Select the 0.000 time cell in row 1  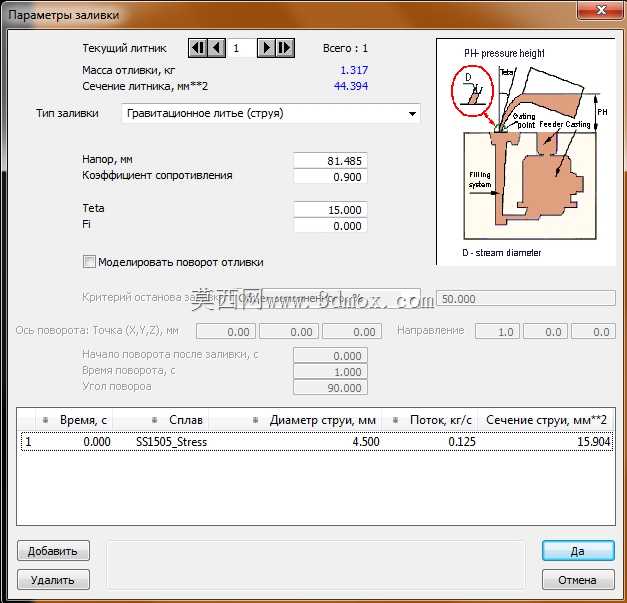tap(97, 442)
